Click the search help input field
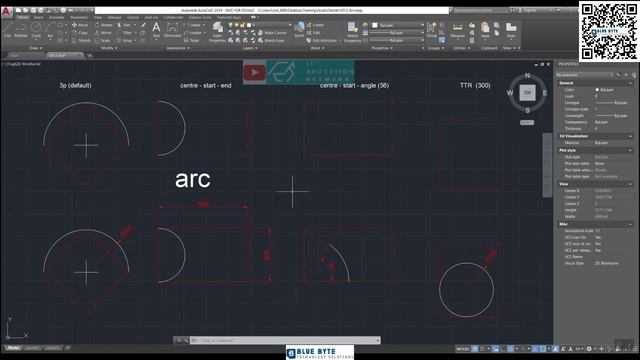The height and width of the screenshot is (360, 640). click(x=480, y=10)
